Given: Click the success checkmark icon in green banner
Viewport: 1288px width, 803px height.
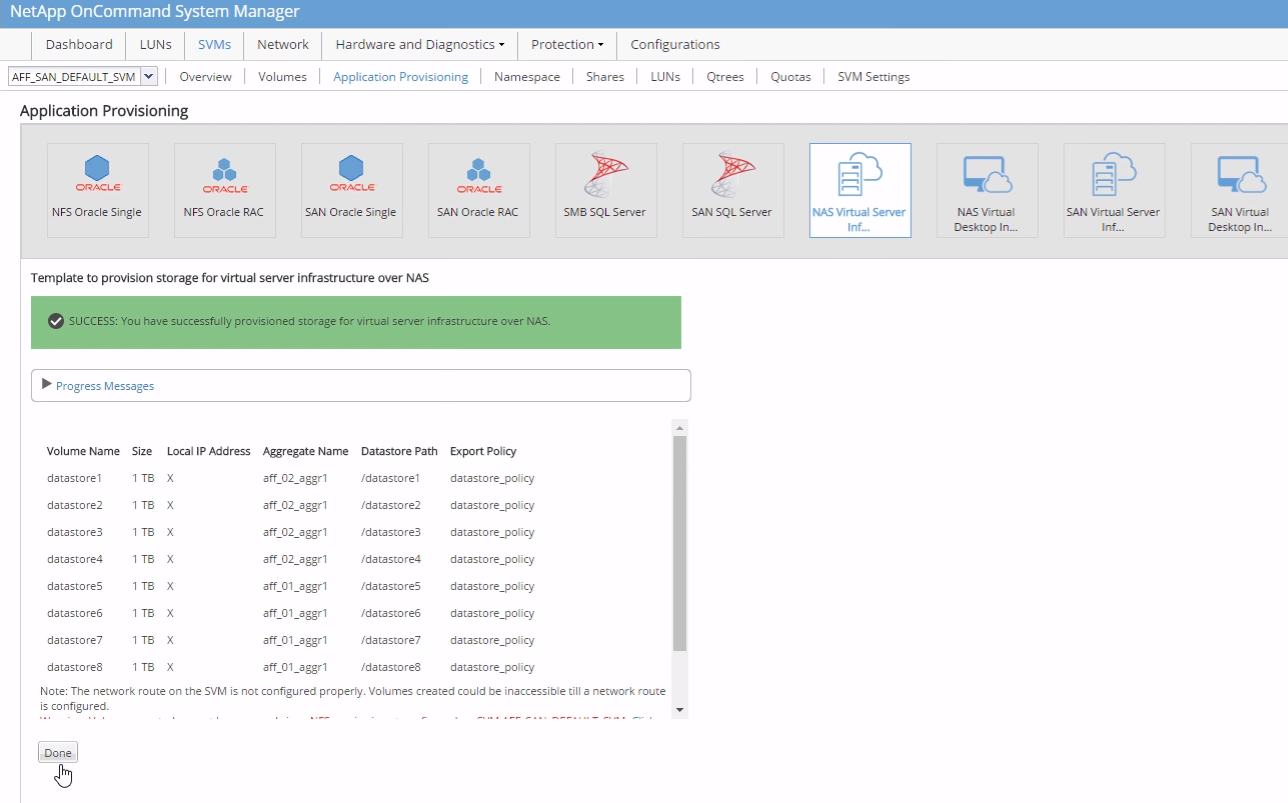Looking at the screenshot, I should tap(56, 321).
